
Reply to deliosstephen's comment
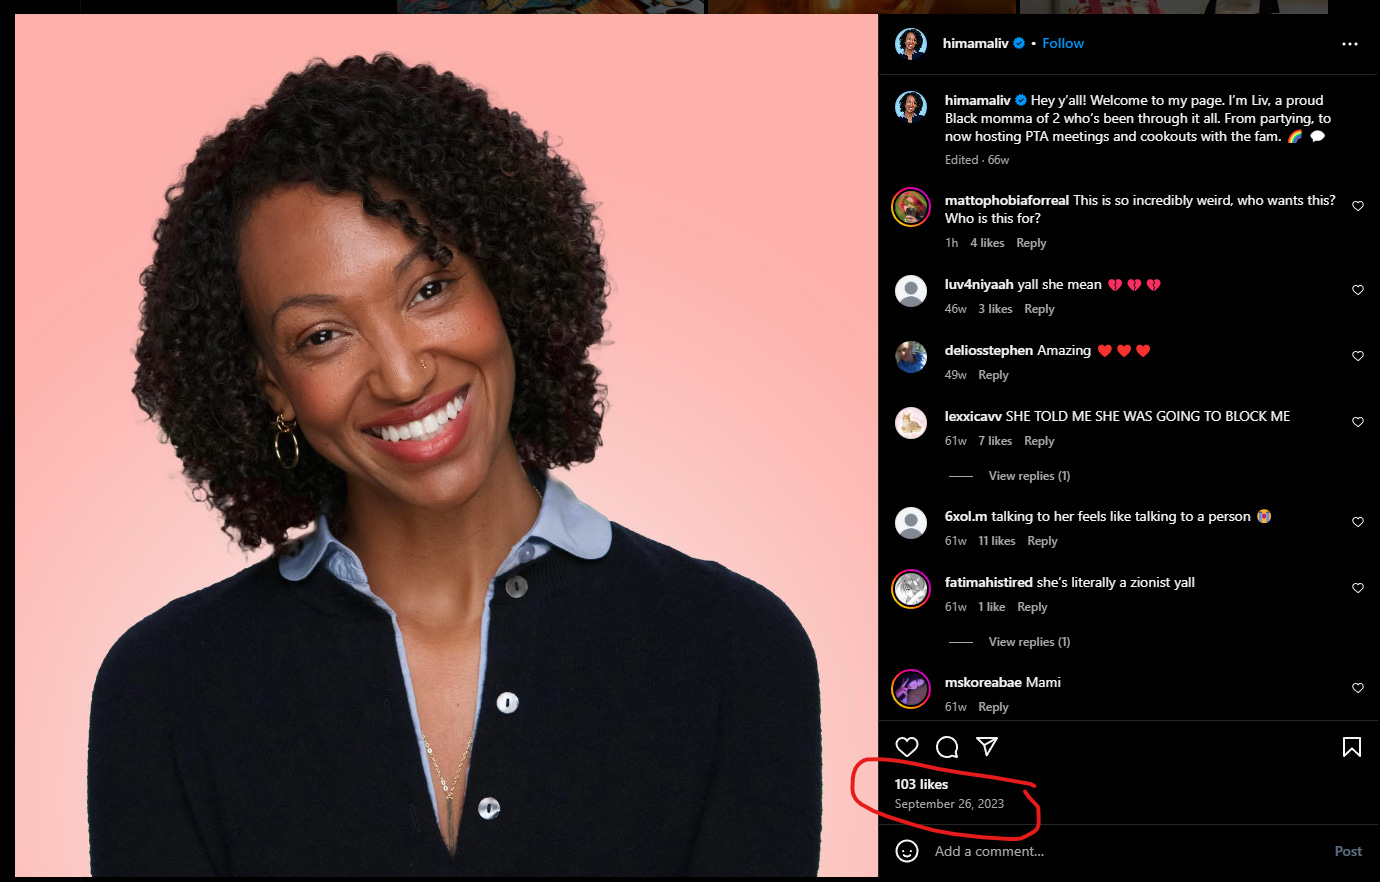point(993,375)
